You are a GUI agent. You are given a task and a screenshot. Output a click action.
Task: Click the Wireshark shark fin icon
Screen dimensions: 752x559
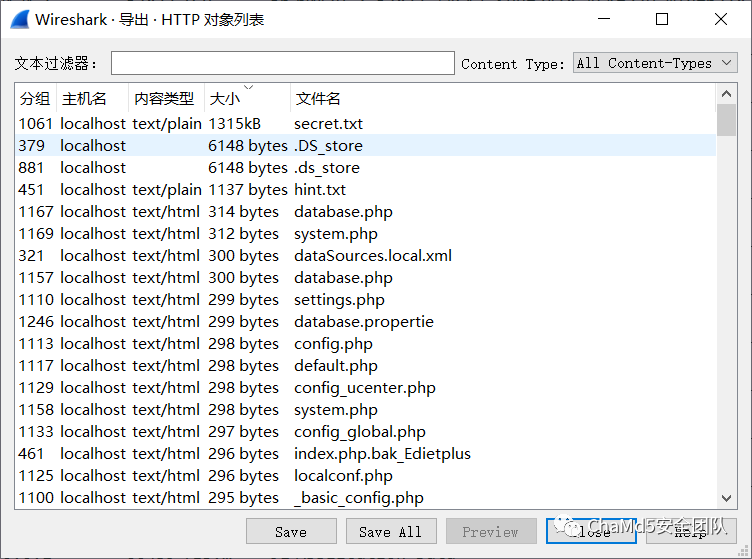[x=20, y=20]
